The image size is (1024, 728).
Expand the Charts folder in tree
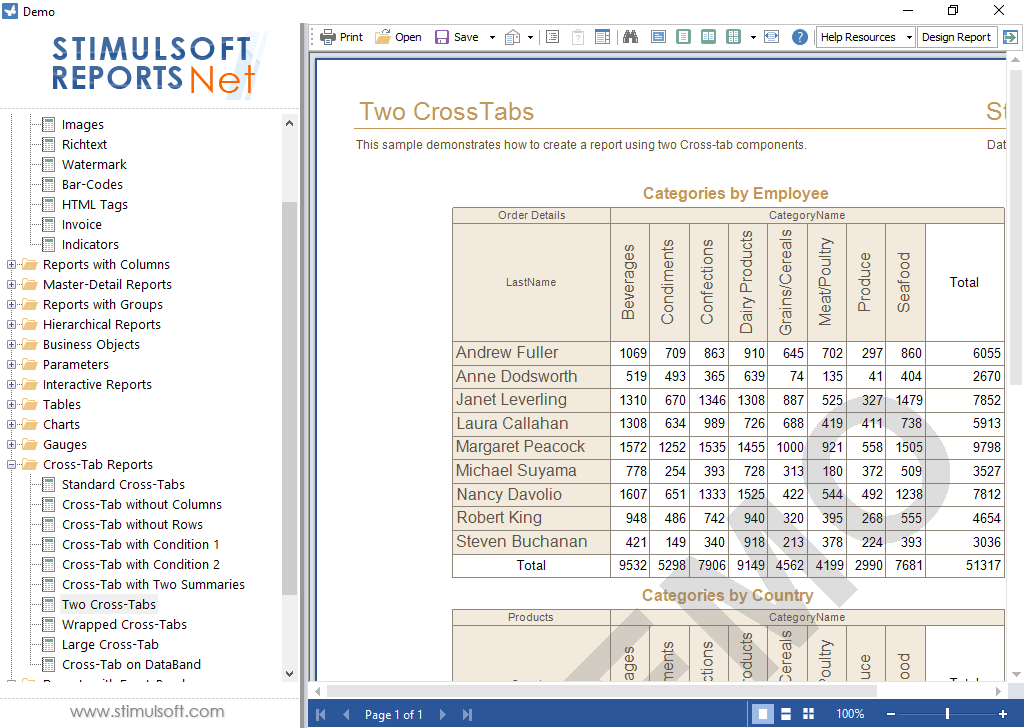(x=12, y=425)
